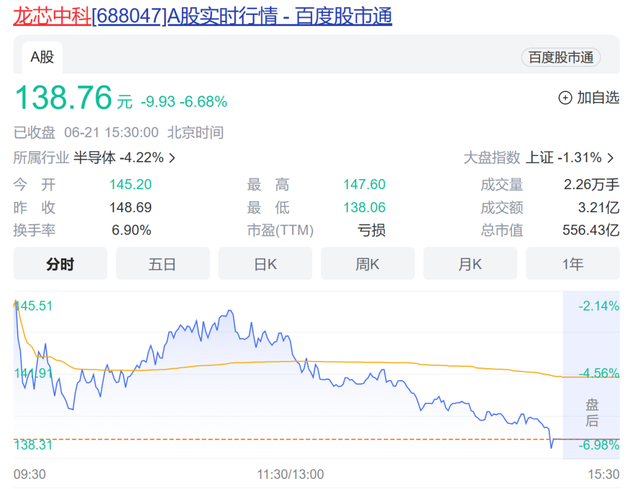640x489 pixels.
Task: Click the 昨收 value 148.69
Action: 131,207
